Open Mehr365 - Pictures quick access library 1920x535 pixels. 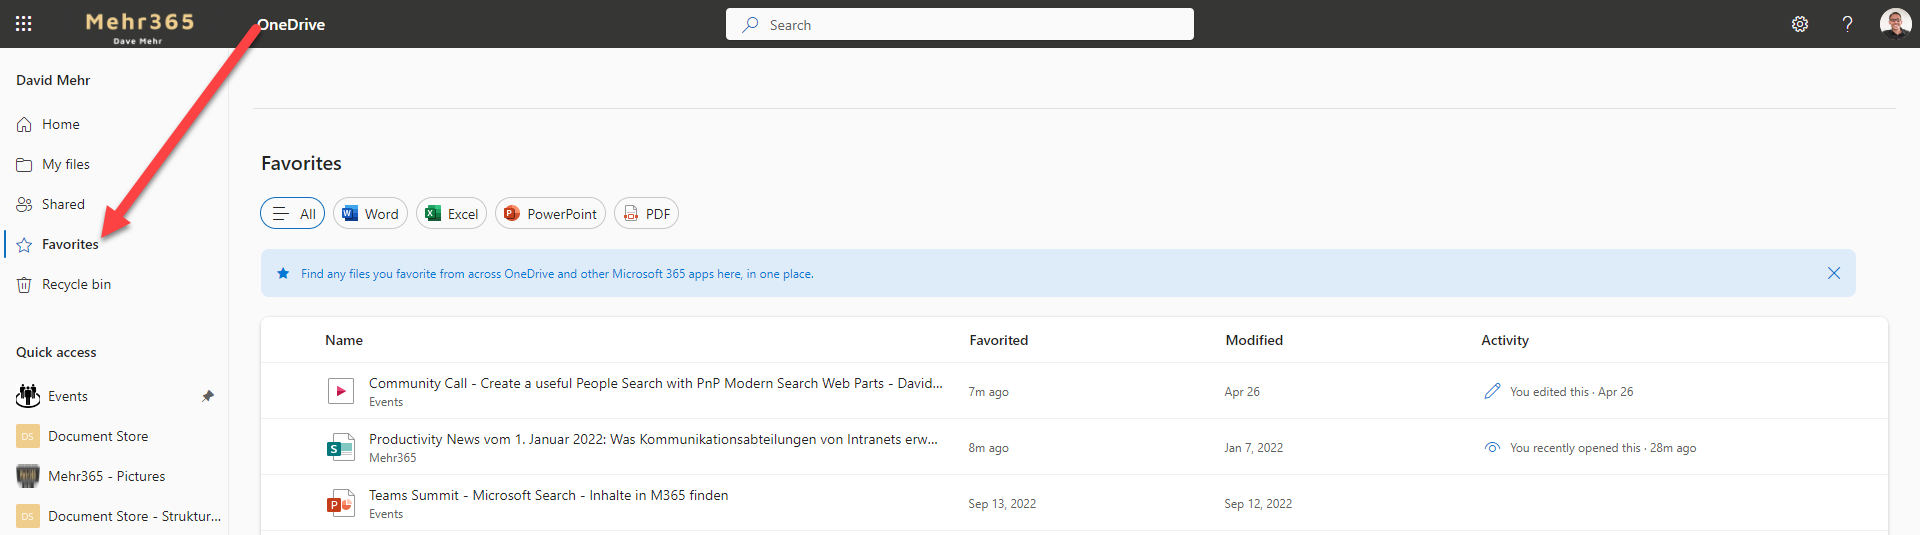click(x=107, y=476)
